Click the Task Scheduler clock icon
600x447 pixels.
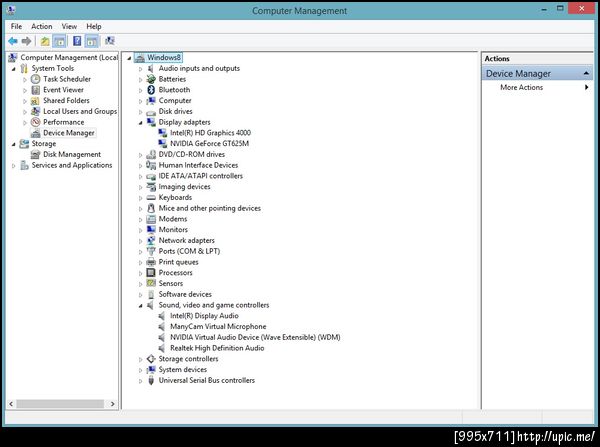tap(36, 79)
